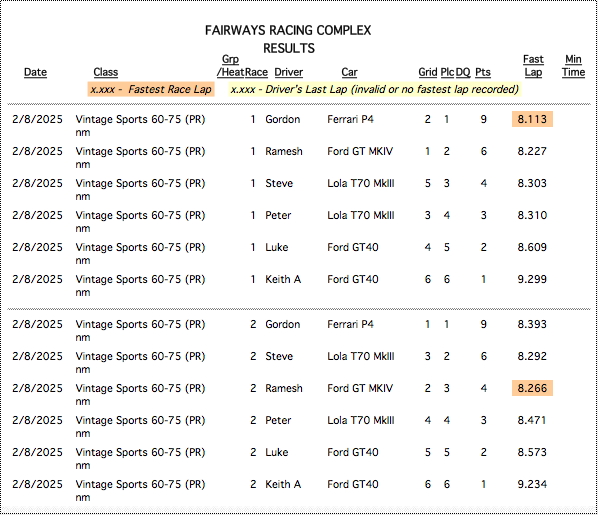Select the Driver column header
Viewport: 598px width, 515px height.
click(x=289, y=72)
